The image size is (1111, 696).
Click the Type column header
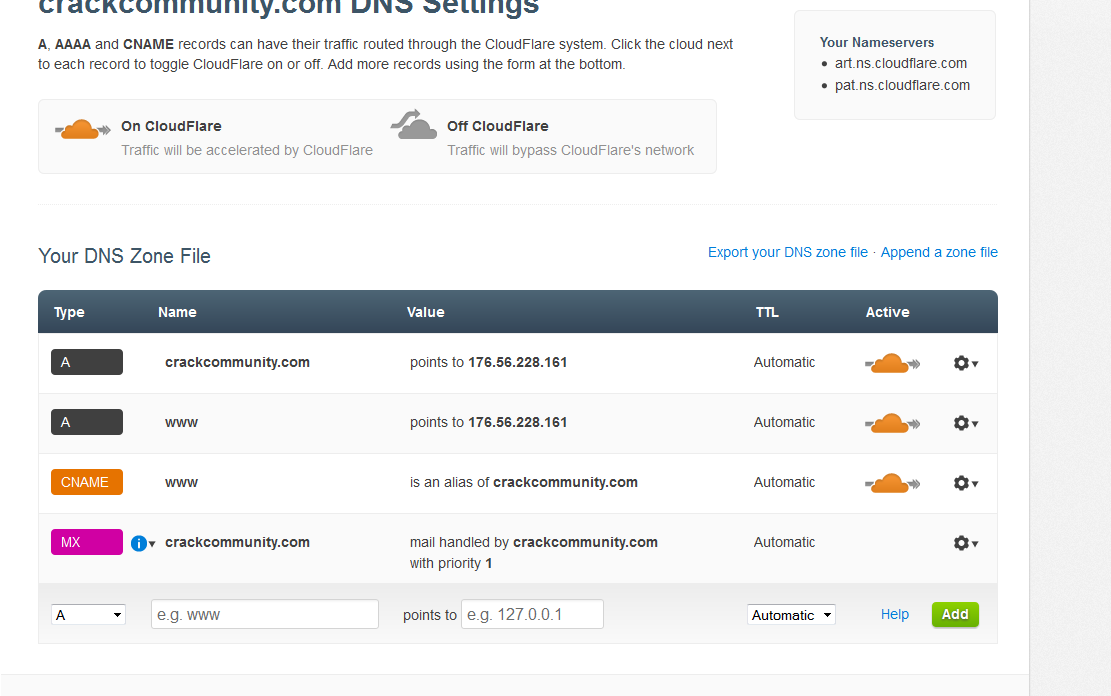coord(69,313)
